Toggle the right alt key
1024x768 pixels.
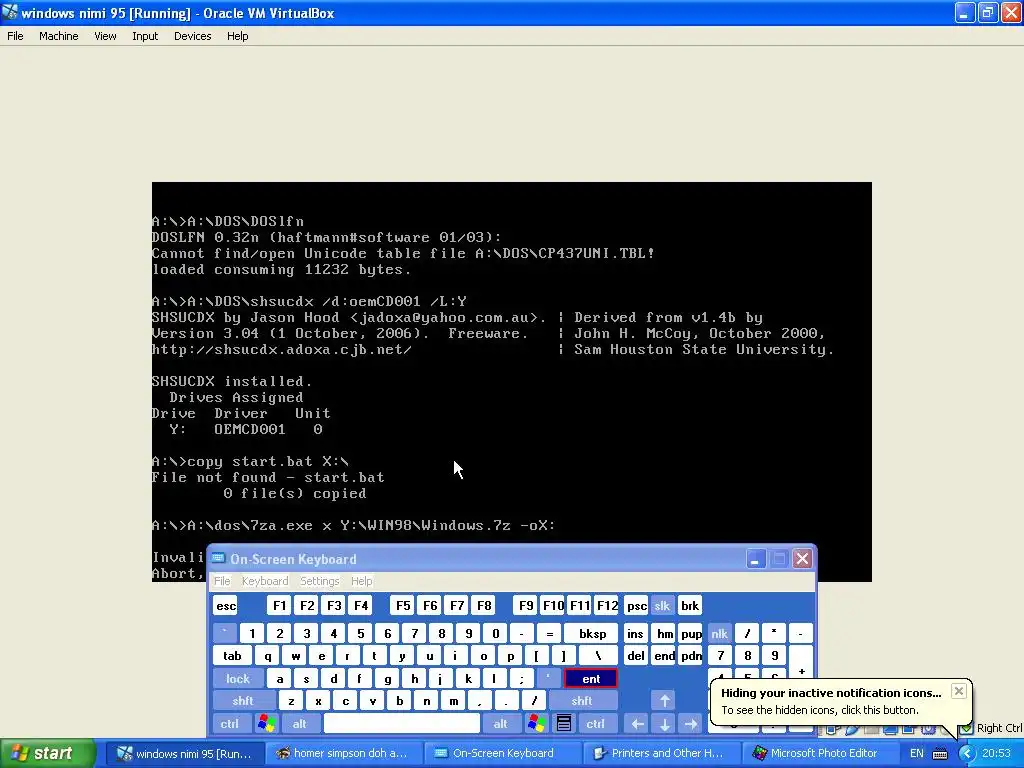[x=500, y=724]
